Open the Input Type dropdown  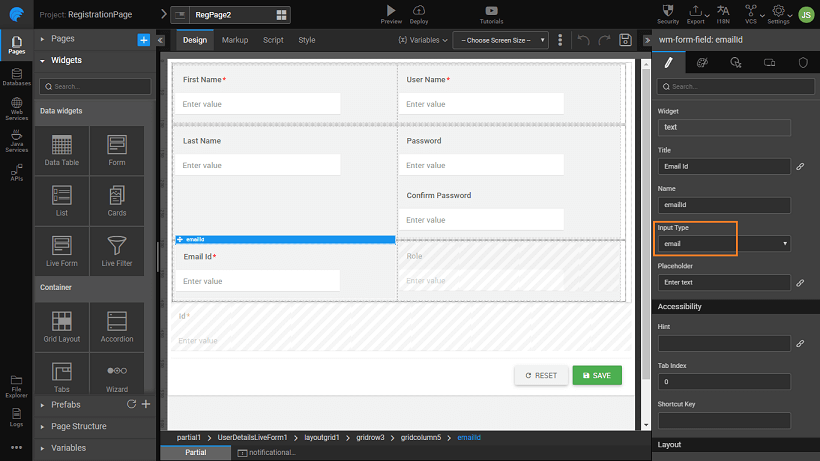tap(723, 243)
